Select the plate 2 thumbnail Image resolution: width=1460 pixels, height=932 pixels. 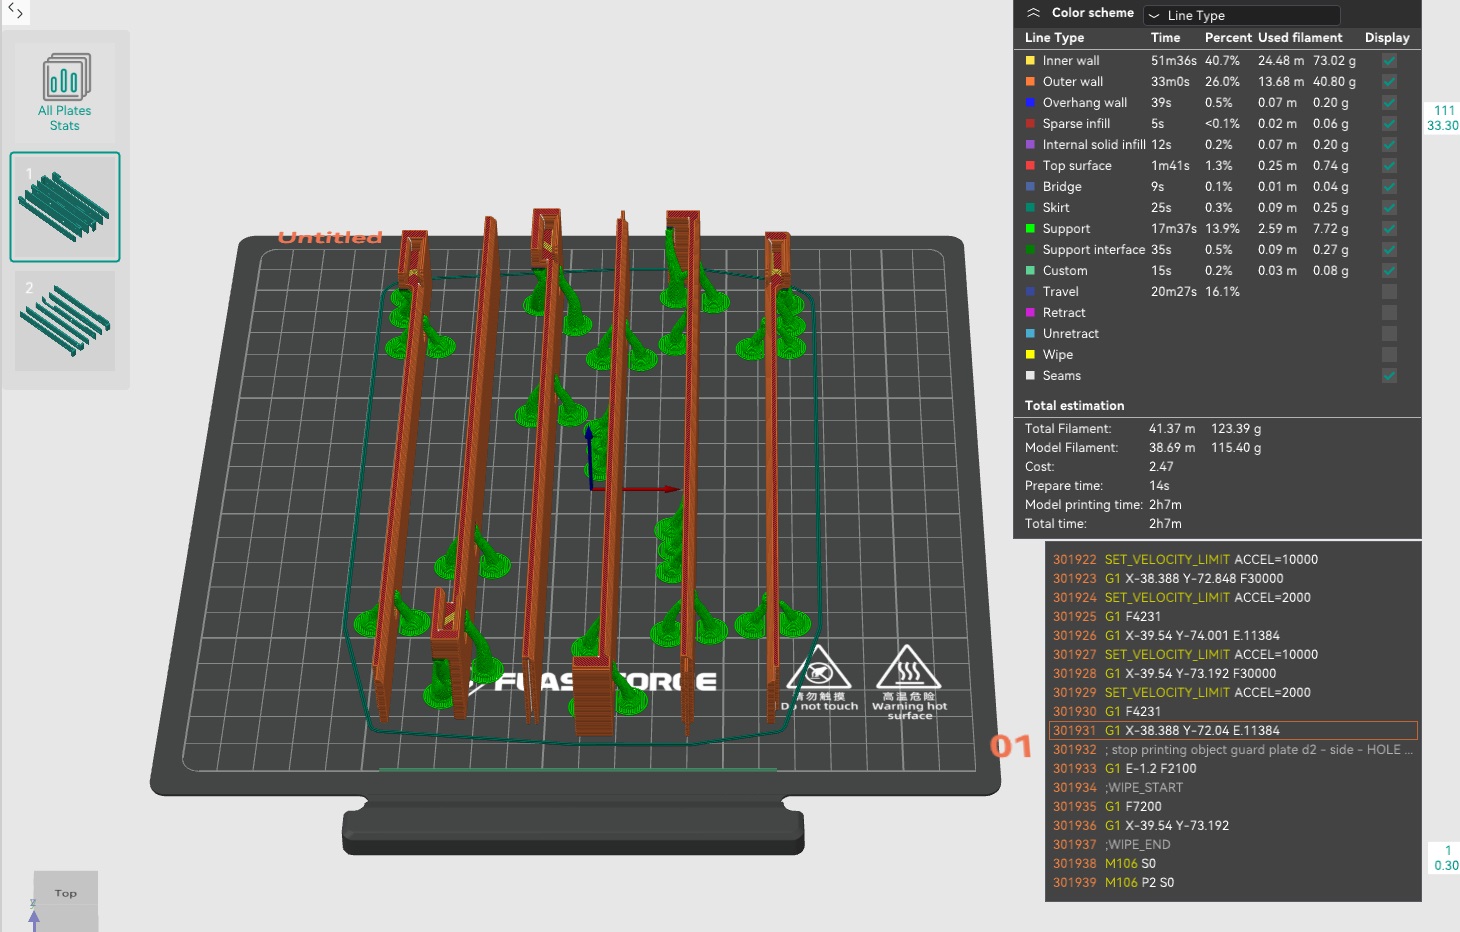65,322
